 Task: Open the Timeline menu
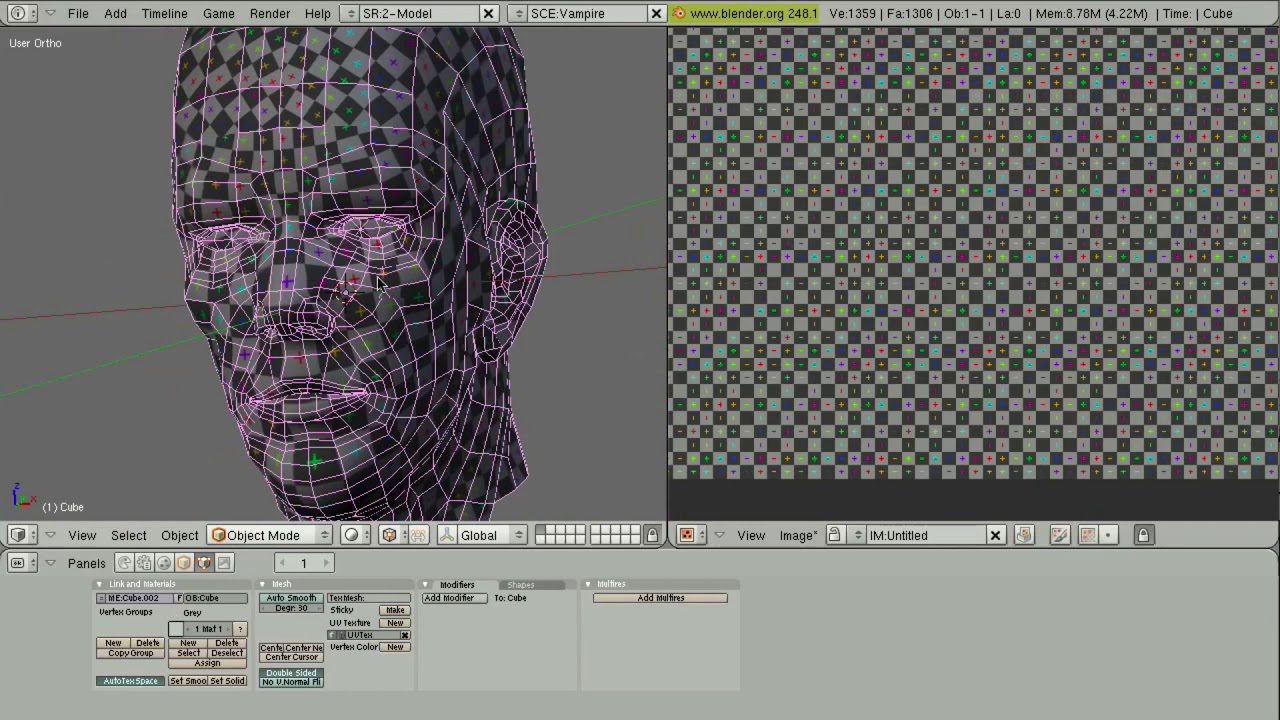pos(164,14)
